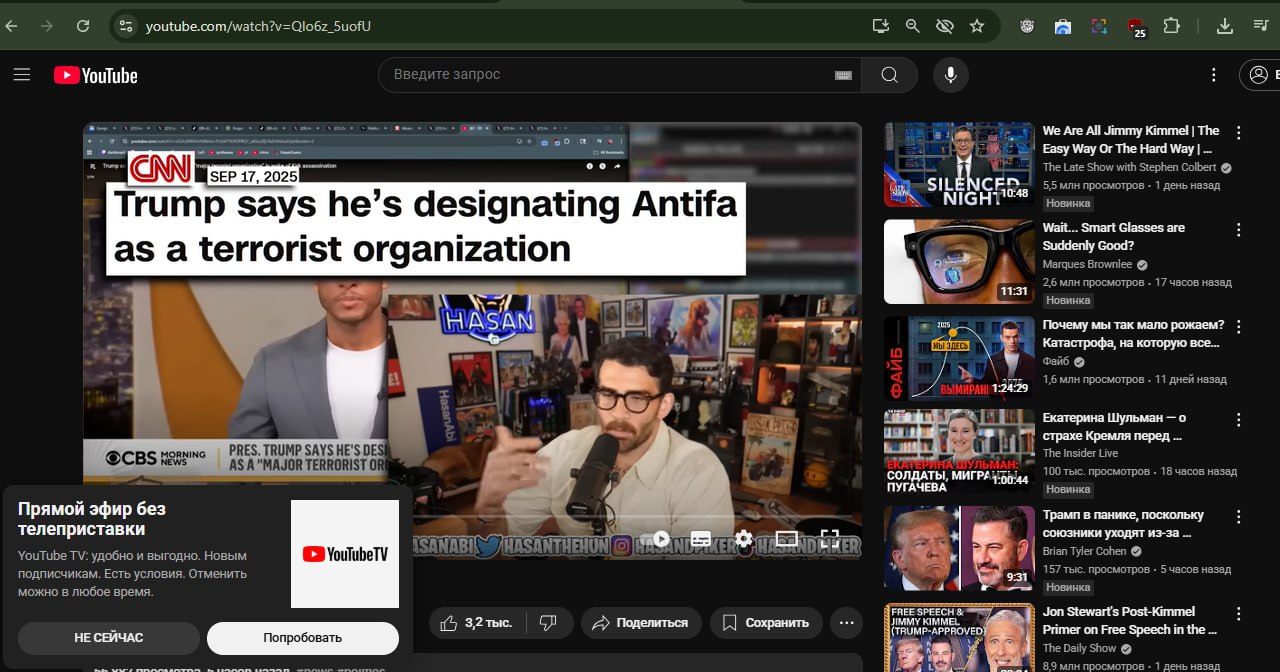This screenshot has width=1280, height=672.
Task: Open 'Почему мы так мало рожаем?' title
Action: pyautogui.click(x=1133, y=333)
